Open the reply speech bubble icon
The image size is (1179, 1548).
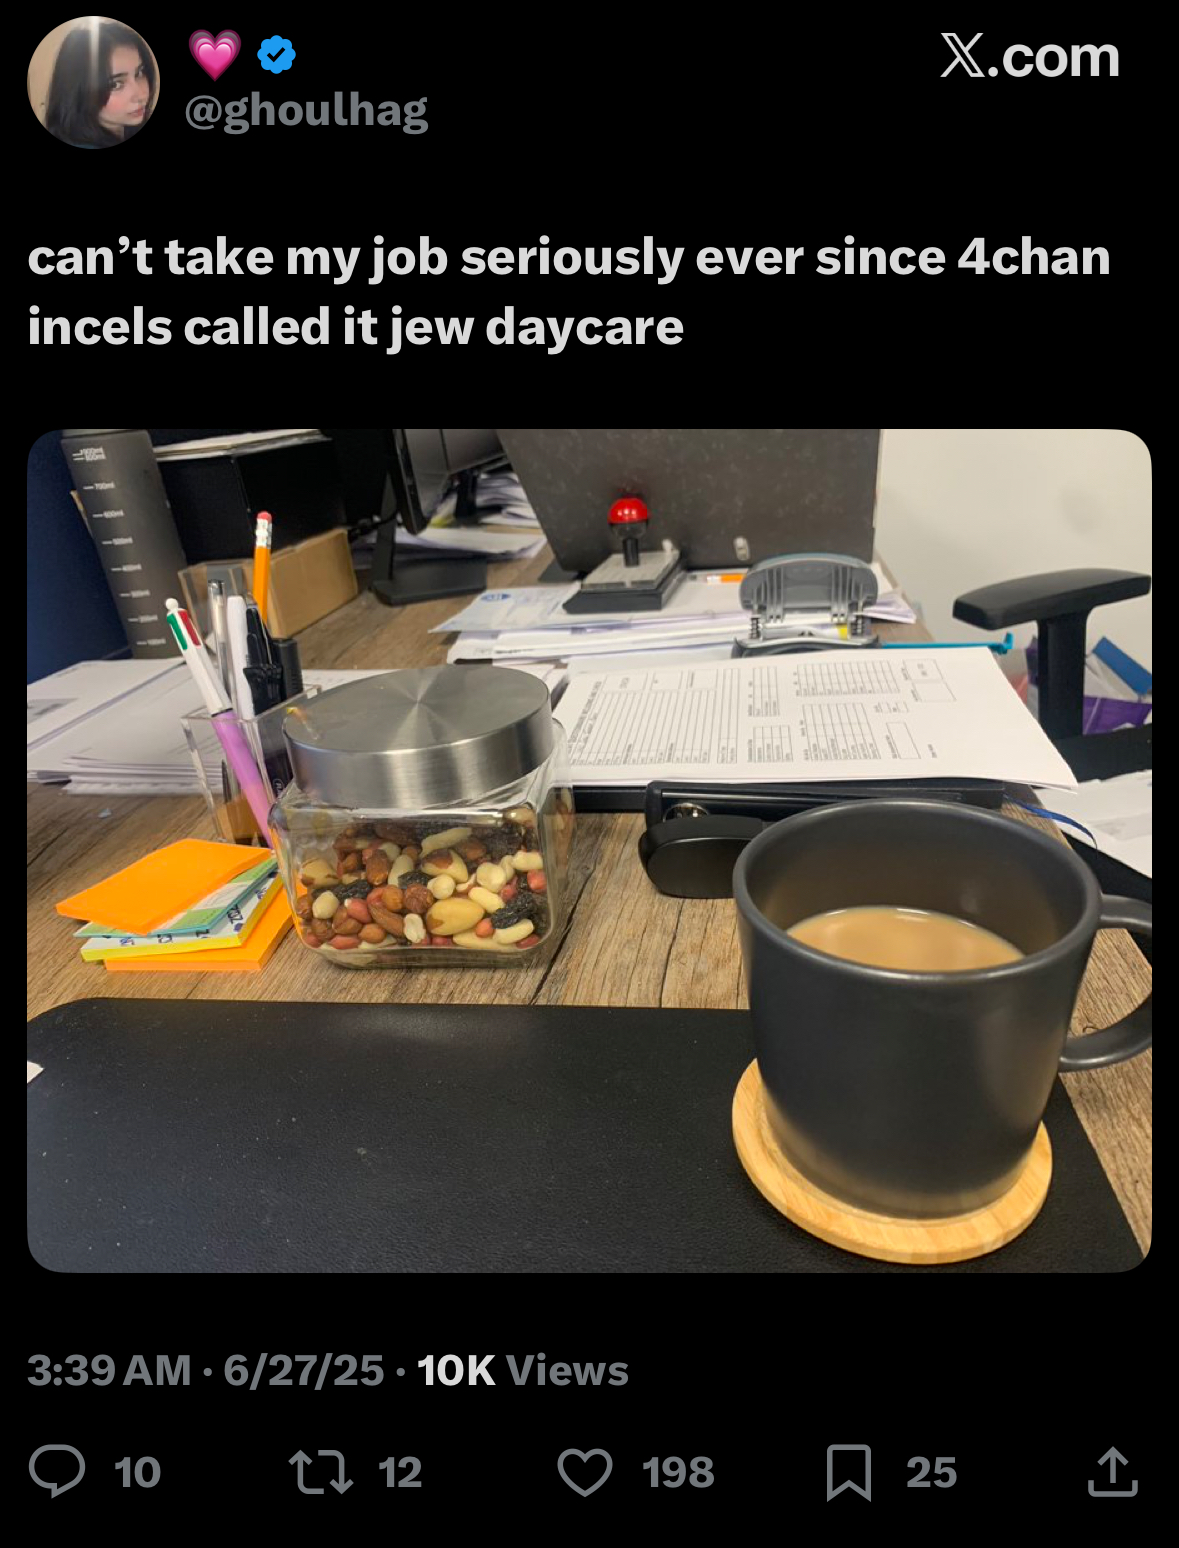pyautogui.click(x=57, y=1472)
